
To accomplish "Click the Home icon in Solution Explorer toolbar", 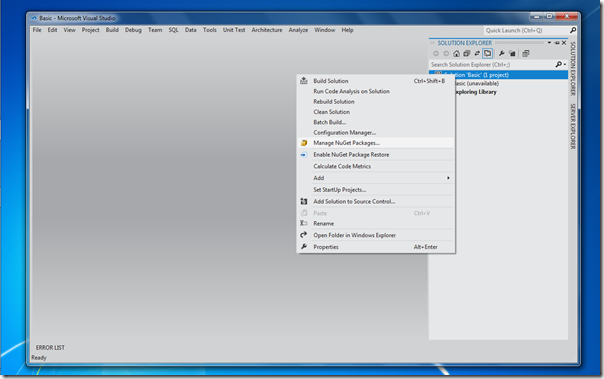I will [456, 54].
